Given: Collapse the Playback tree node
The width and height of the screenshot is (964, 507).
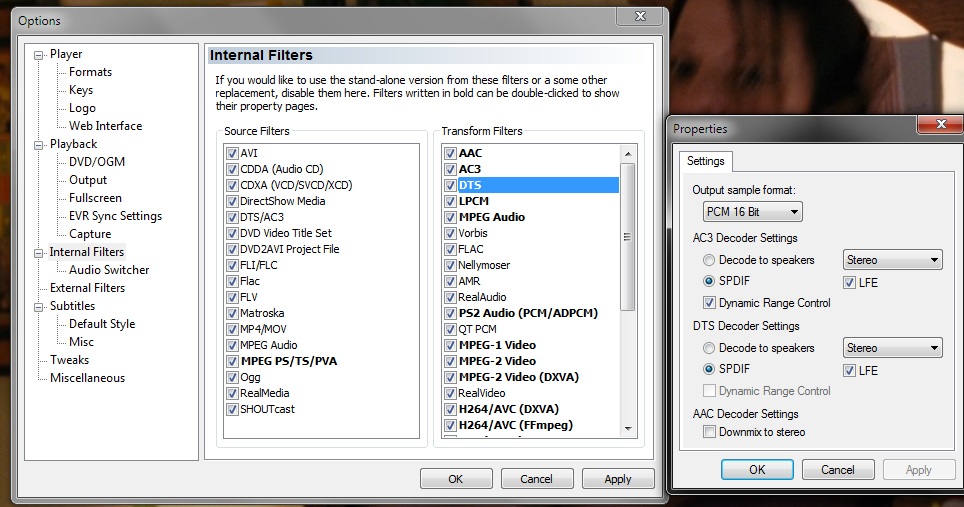Looking at the screenshot, I should click(39, 145).
